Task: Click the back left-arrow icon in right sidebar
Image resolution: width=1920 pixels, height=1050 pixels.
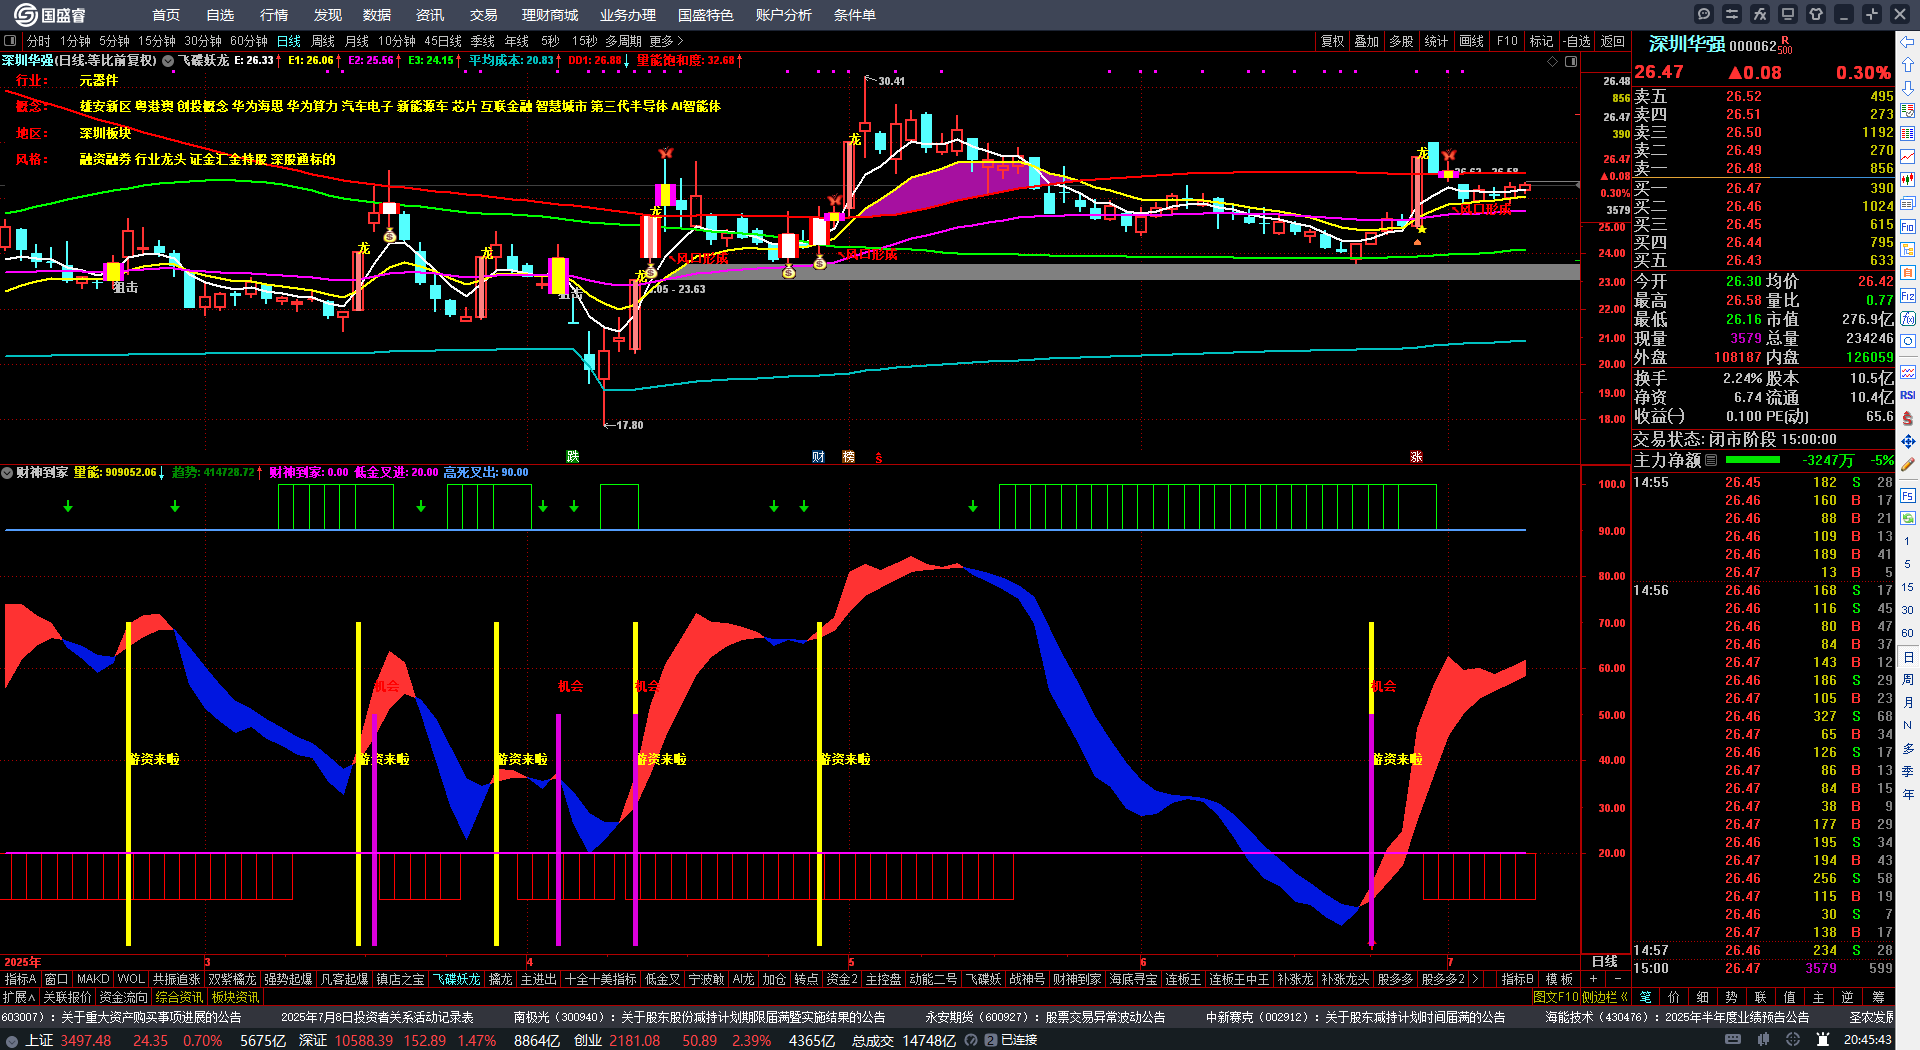Action: click(x=1908, y=42)
